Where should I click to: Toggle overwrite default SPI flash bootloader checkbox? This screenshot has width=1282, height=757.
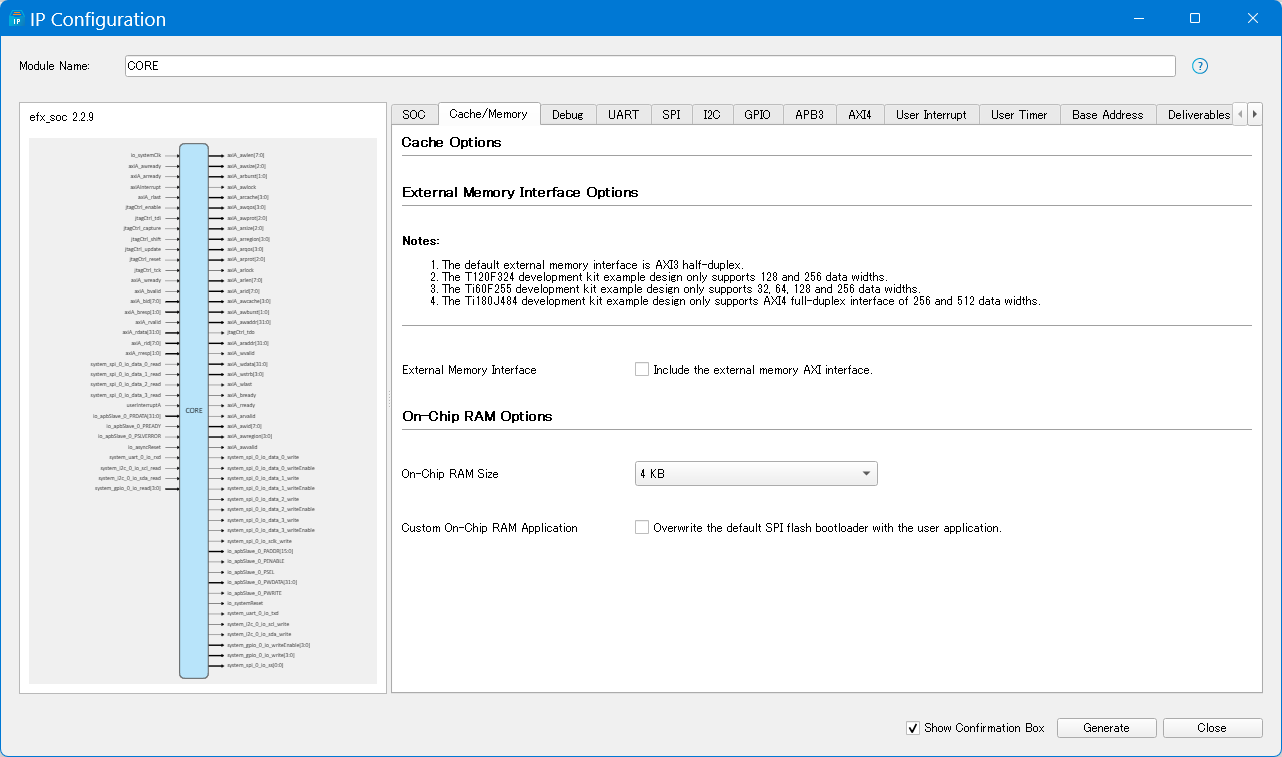[642, 527]
